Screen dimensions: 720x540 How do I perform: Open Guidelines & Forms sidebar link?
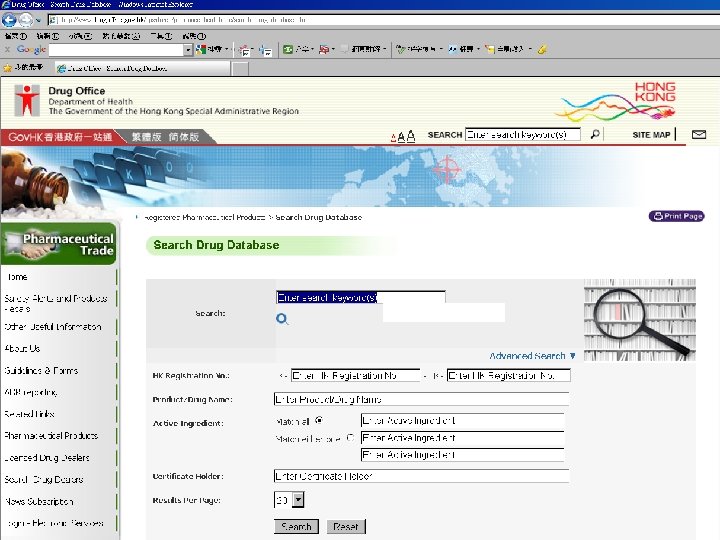(41, 371)
